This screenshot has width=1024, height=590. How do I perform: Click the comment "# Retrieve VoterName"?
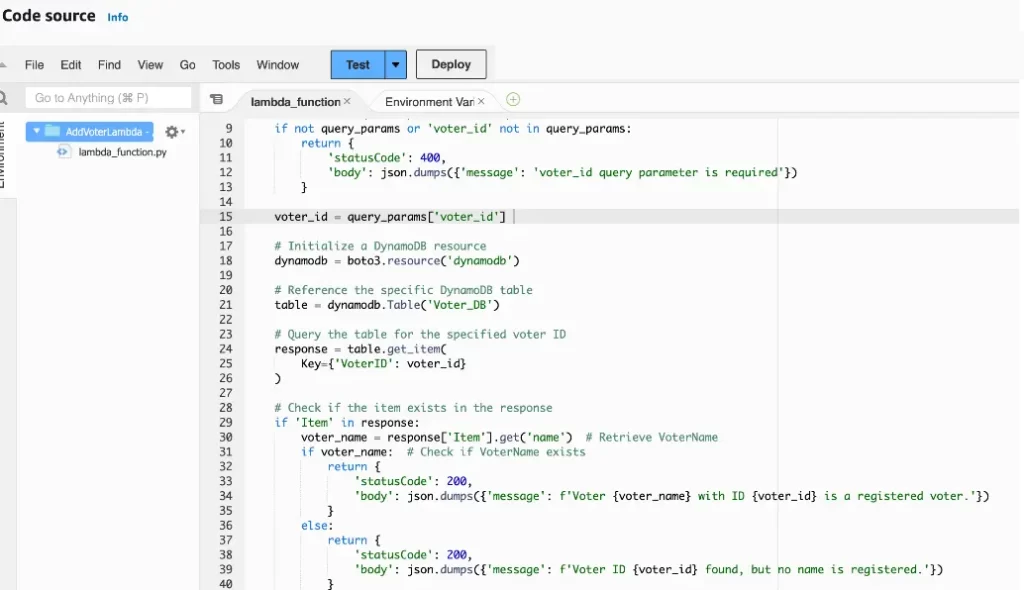point(651,437)
